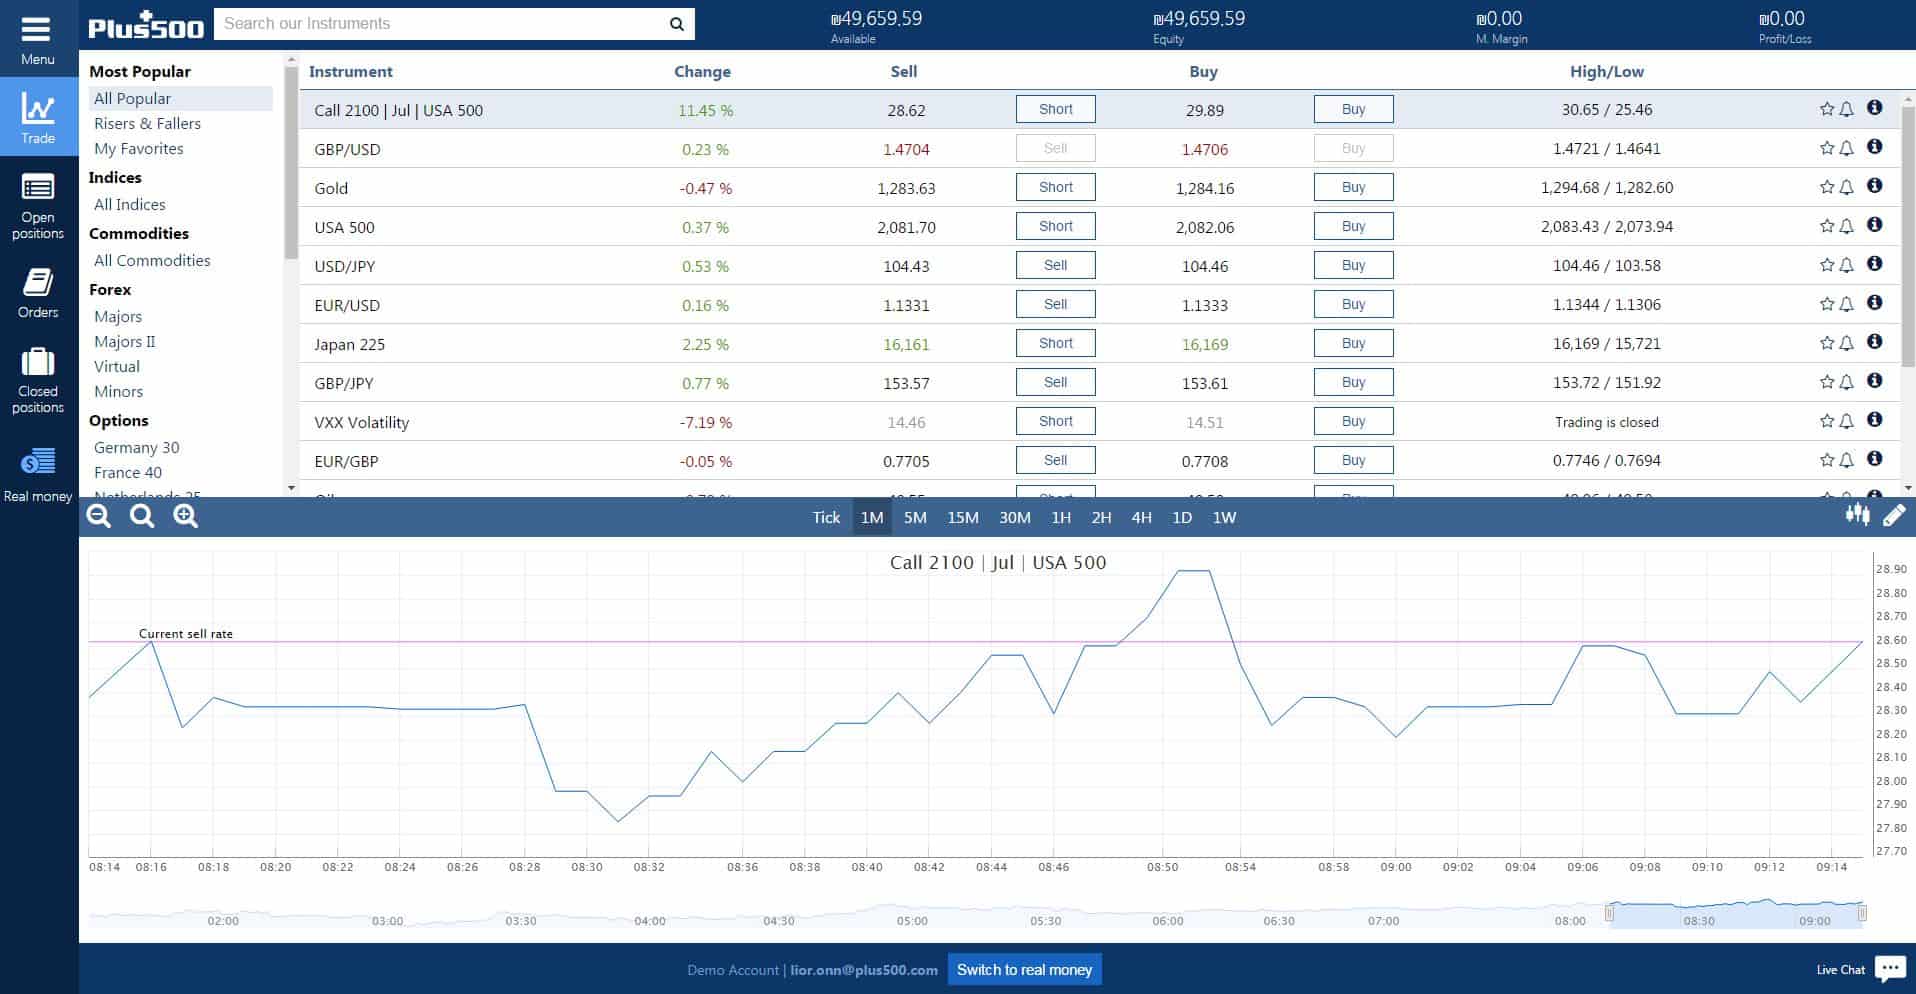Image resolution: width=1916 pixels, height=994 pixels.
Task: Open Closed positions briefcase icon
Action: coord(37,361)
